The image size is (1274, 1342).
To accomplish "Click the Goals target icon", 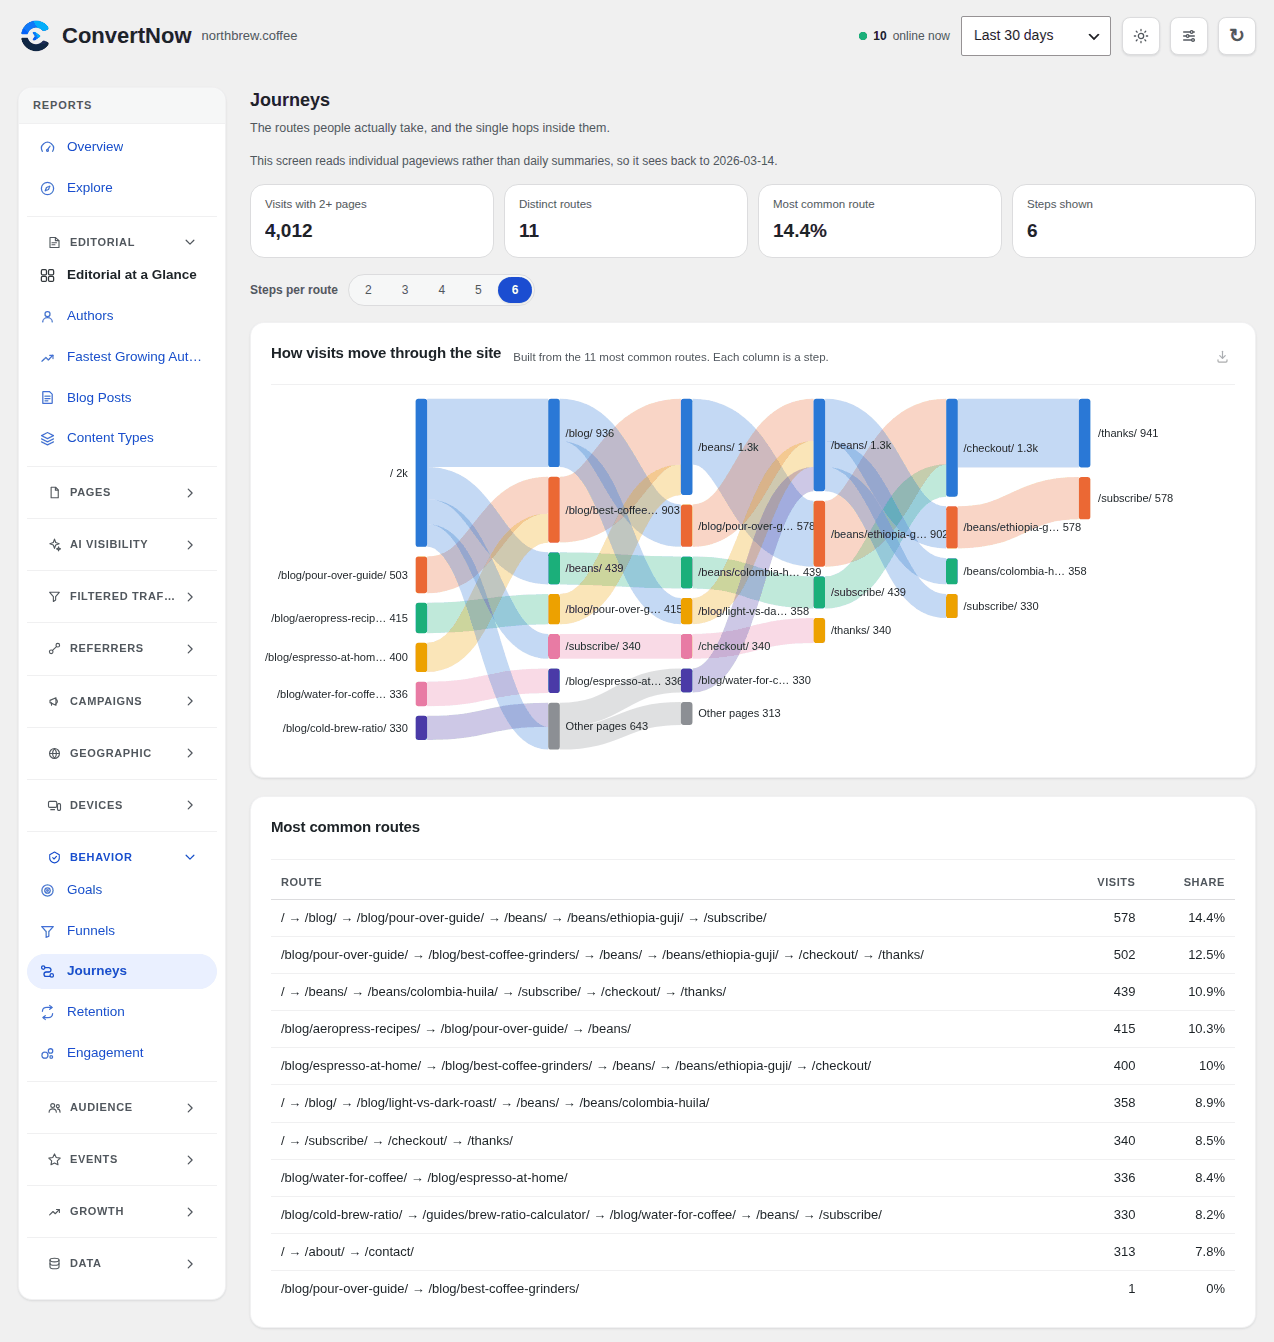I will pos(47,890).
